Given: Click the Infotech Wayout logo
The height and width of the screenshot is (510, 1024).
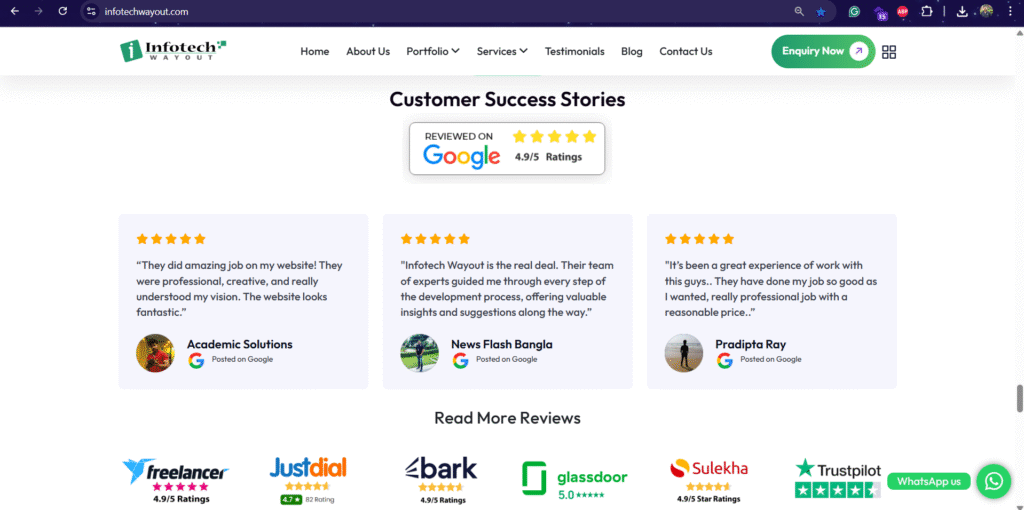Looking at the screenshot, I should point(173,51).
